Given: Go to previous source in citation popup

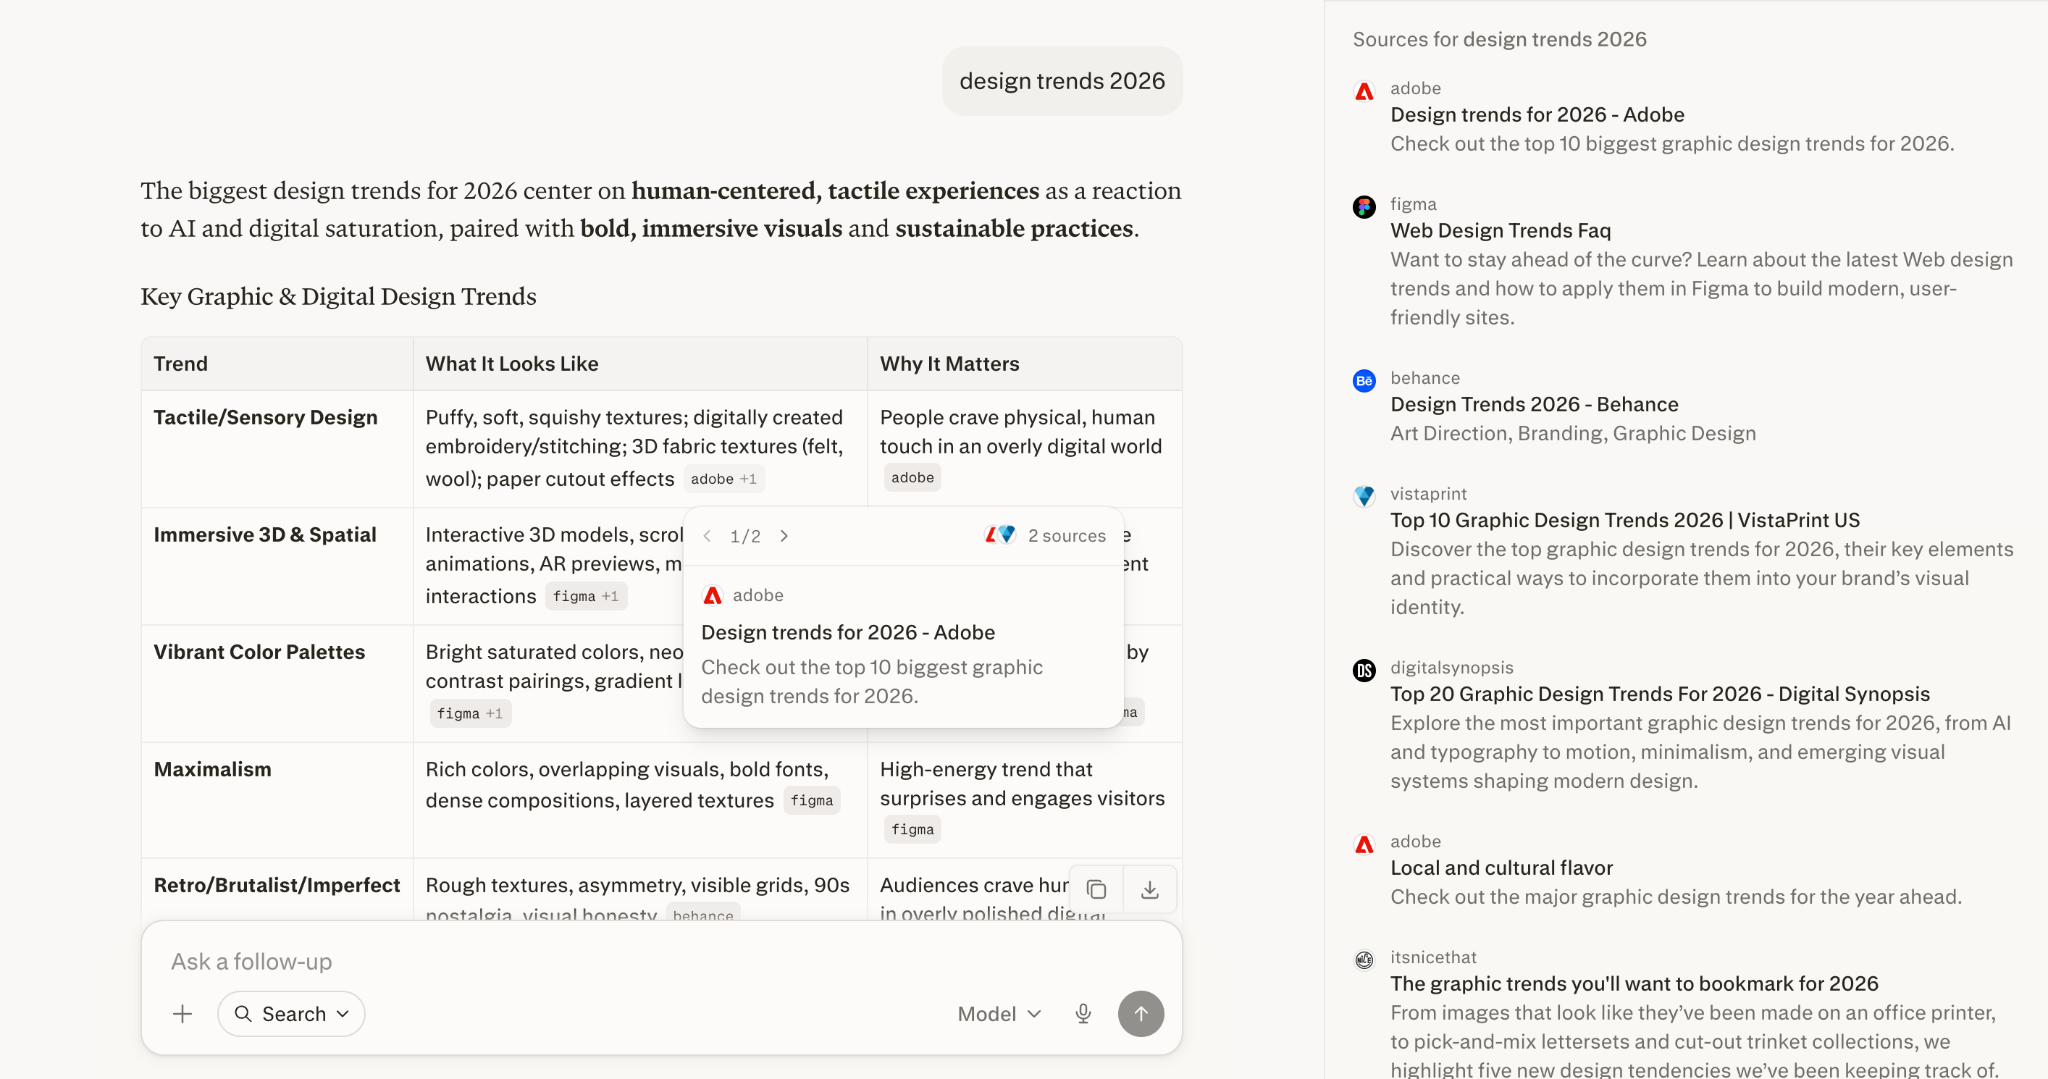Looking at the screenshot, I should 707,536.
